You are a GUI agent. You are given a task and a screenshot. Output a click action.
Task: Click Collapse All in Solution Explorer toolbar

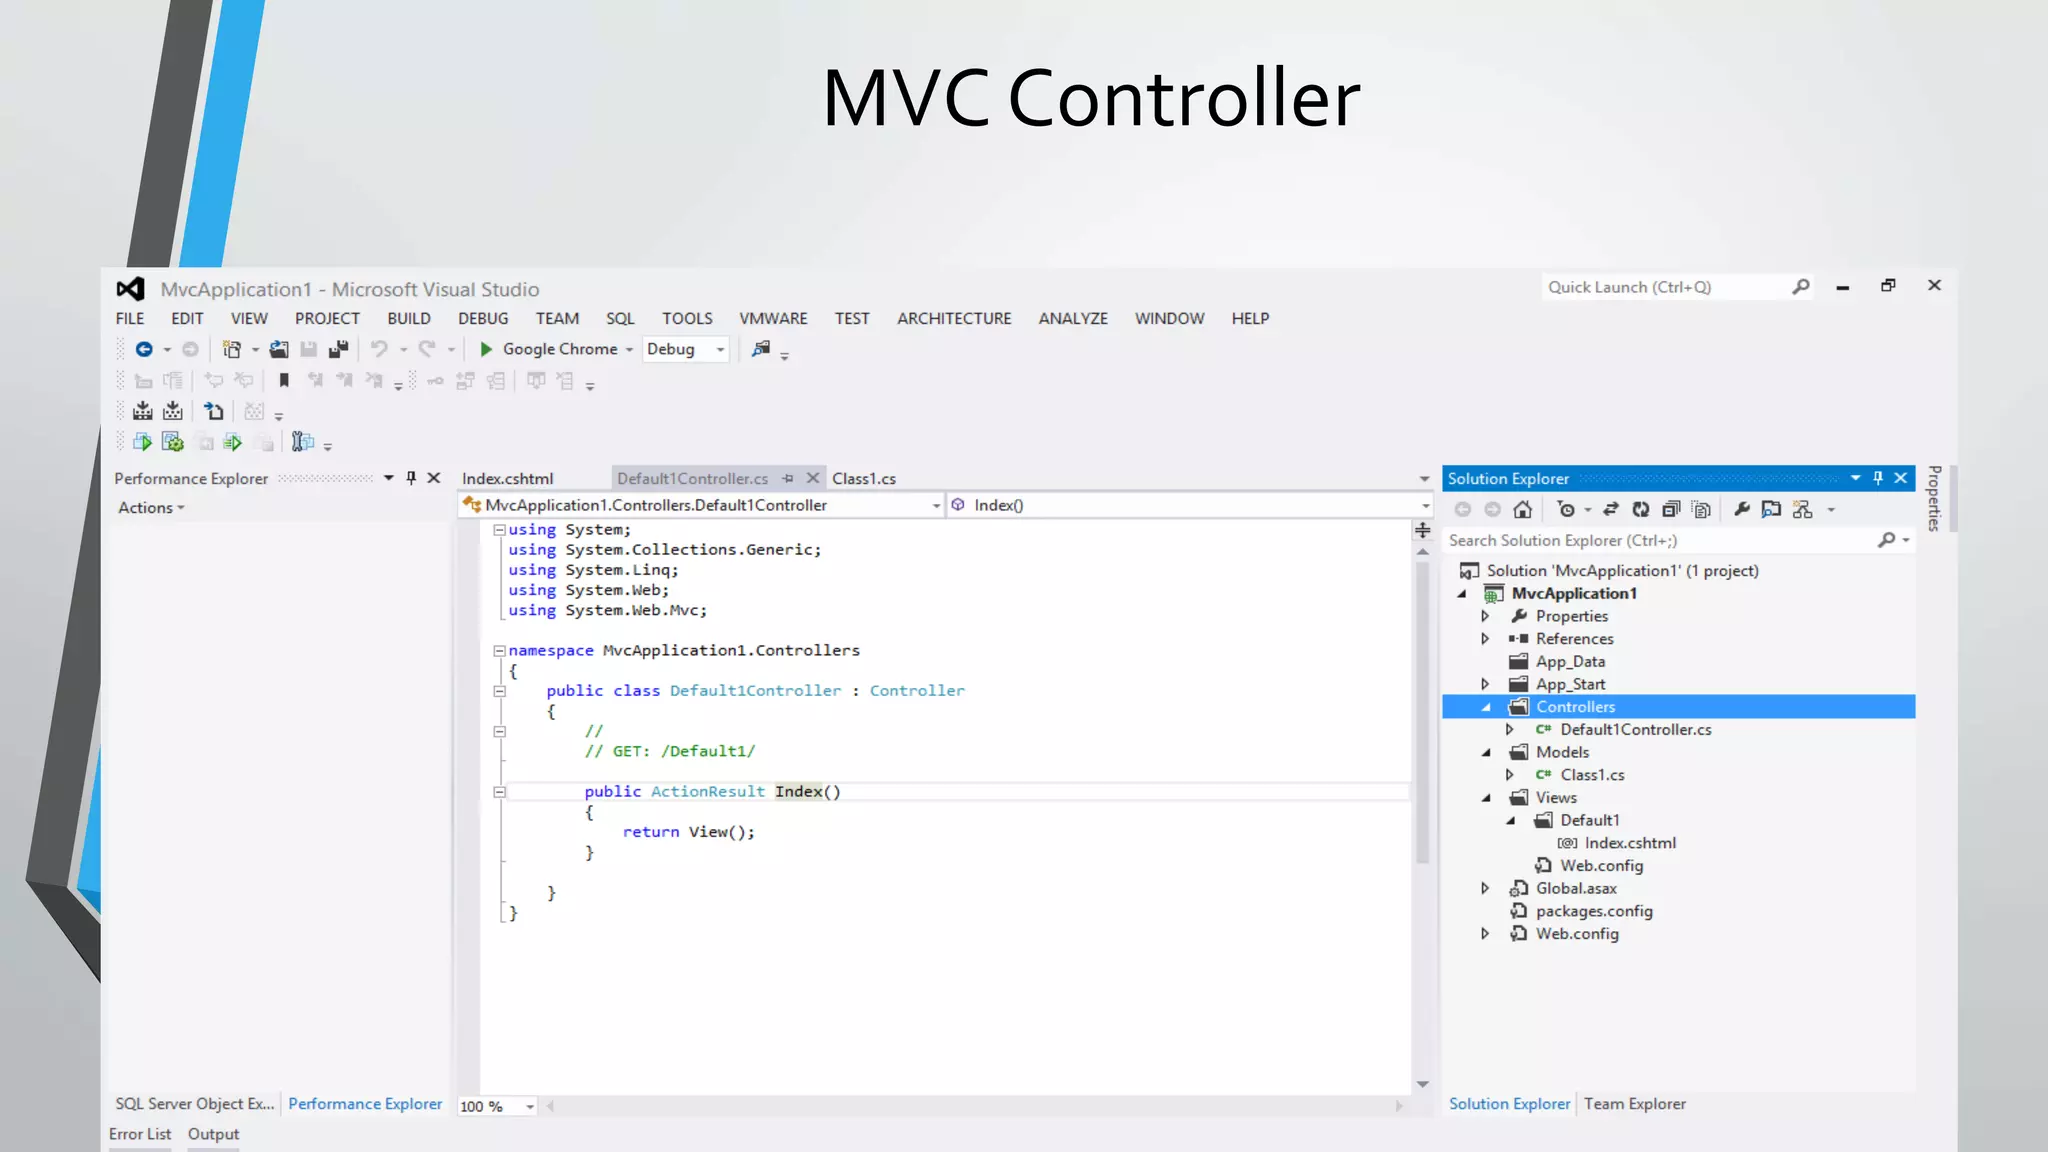click(x=1671, y=510)
